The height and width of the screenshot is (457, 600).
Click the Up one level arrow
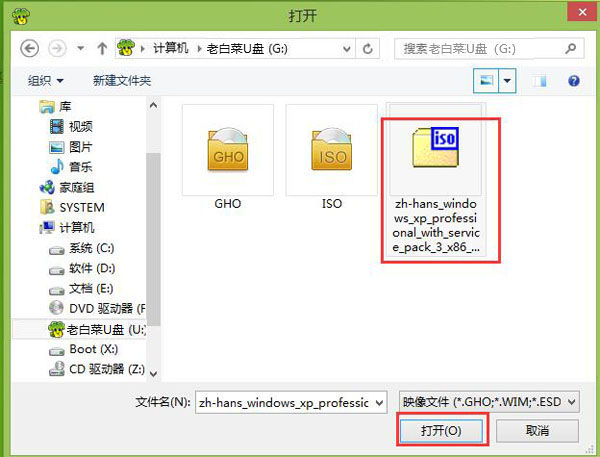pyautogui.click(x=102, y=49)
